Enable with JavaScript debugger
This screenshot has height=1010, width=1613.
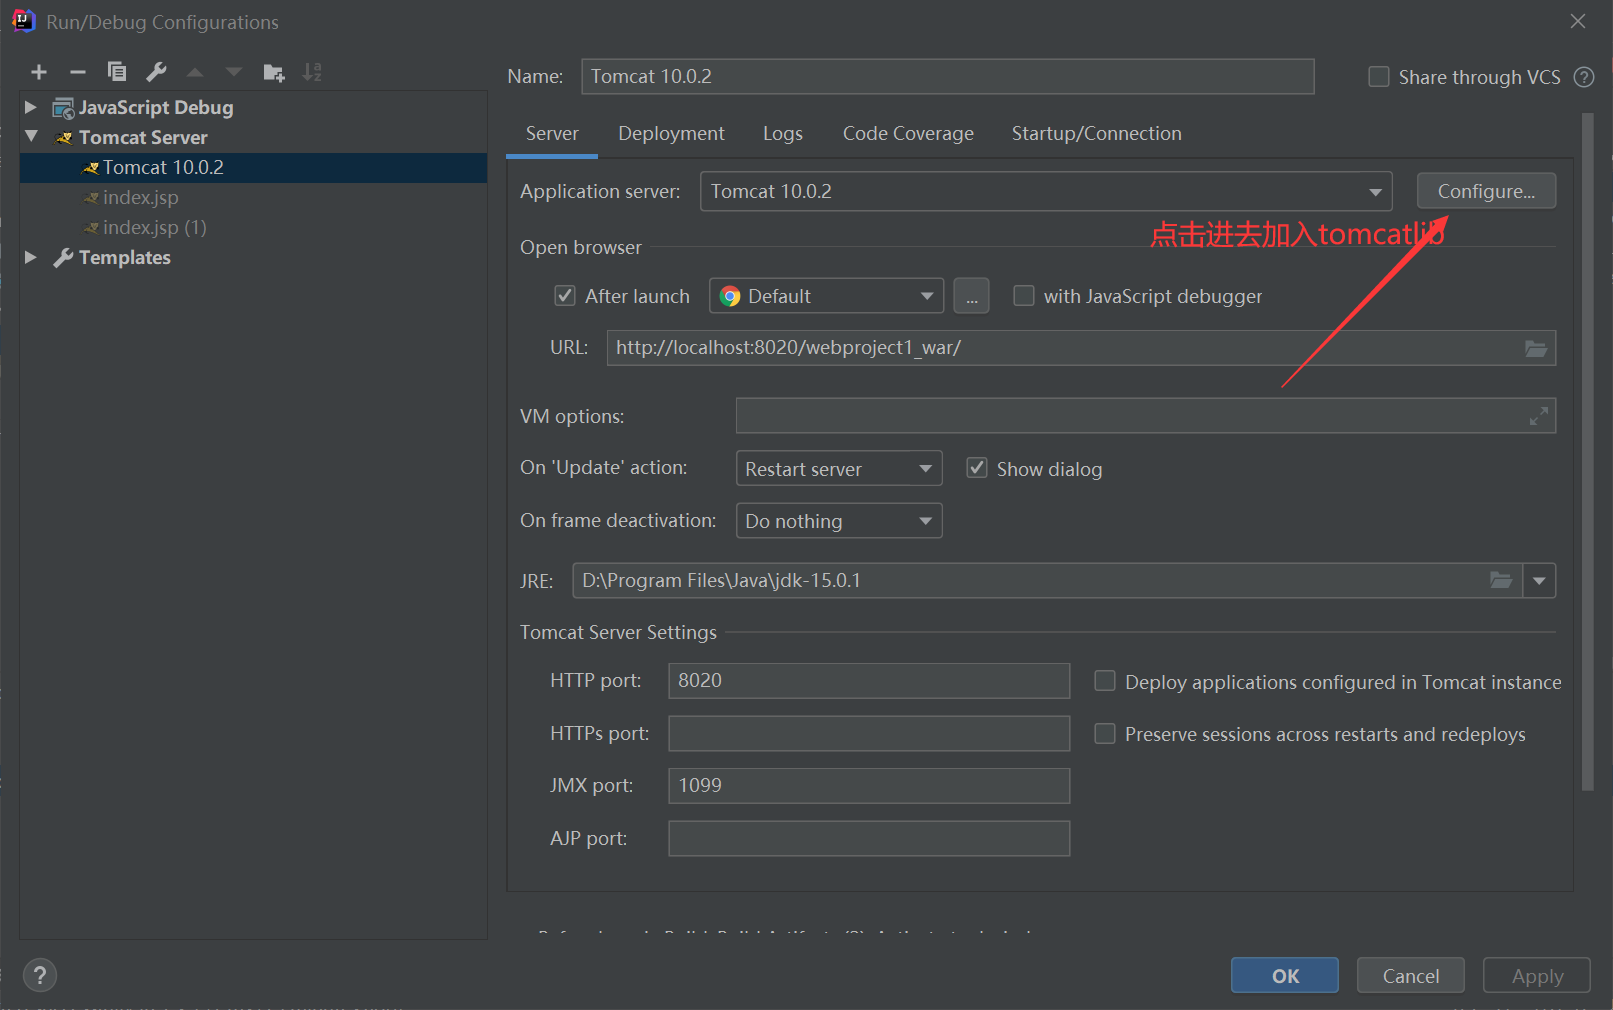[x=1023, y=295]
